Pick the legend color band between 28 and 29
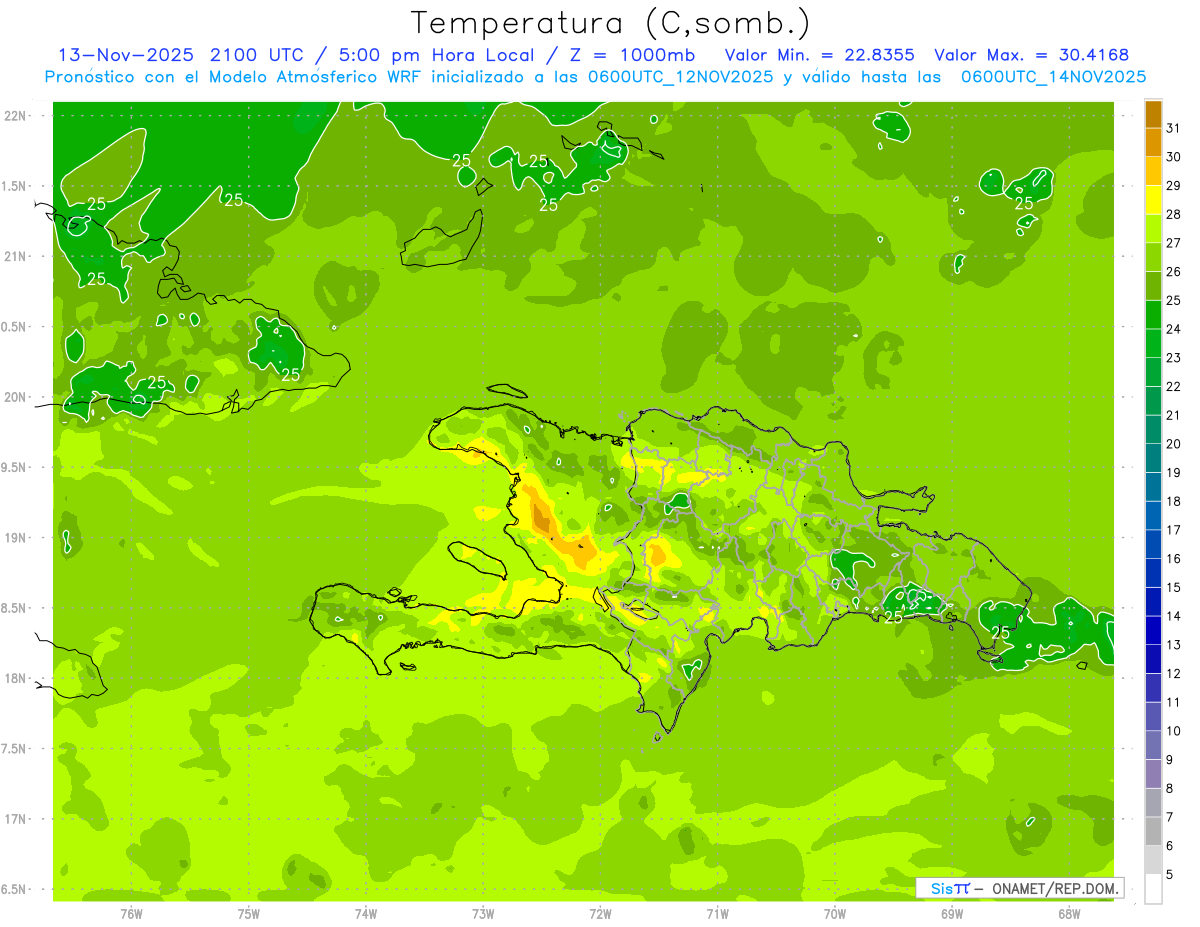This screenshot has width=1200, height=927. [x=1153, y=200]
